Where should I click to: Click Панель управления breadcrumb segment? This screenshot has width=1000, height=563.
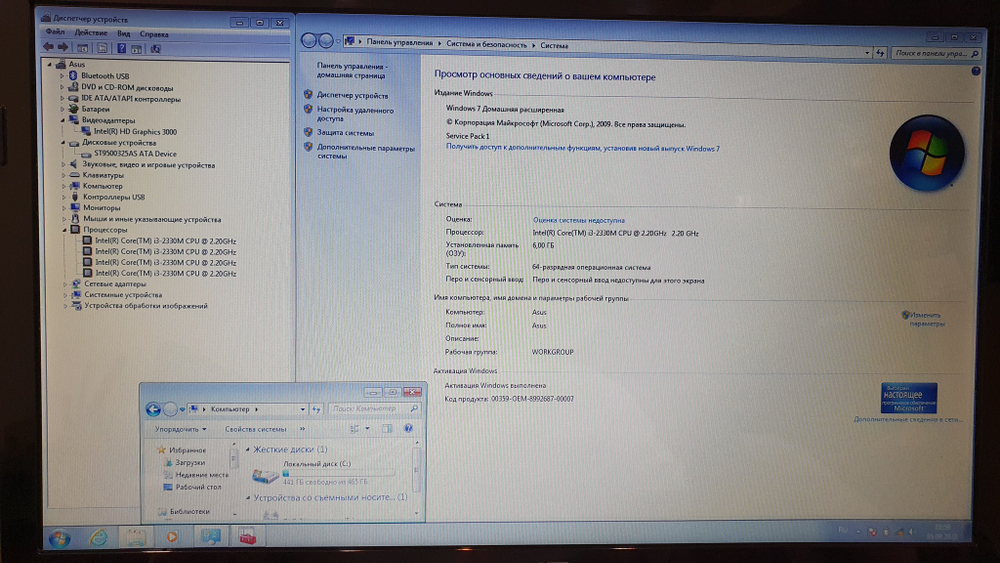click(x=399, y=43)
